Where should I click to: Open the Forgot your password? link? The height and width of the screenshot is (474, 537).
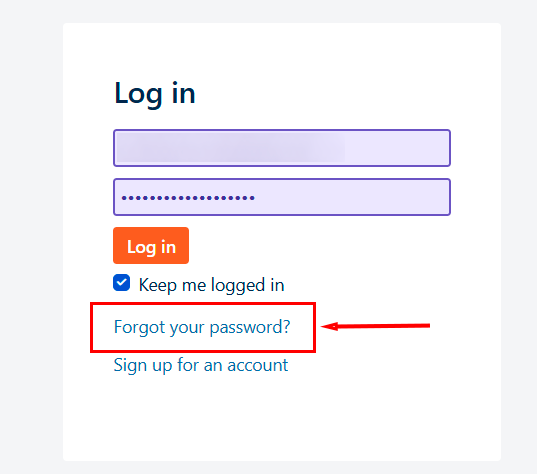[x=202, y=327]
